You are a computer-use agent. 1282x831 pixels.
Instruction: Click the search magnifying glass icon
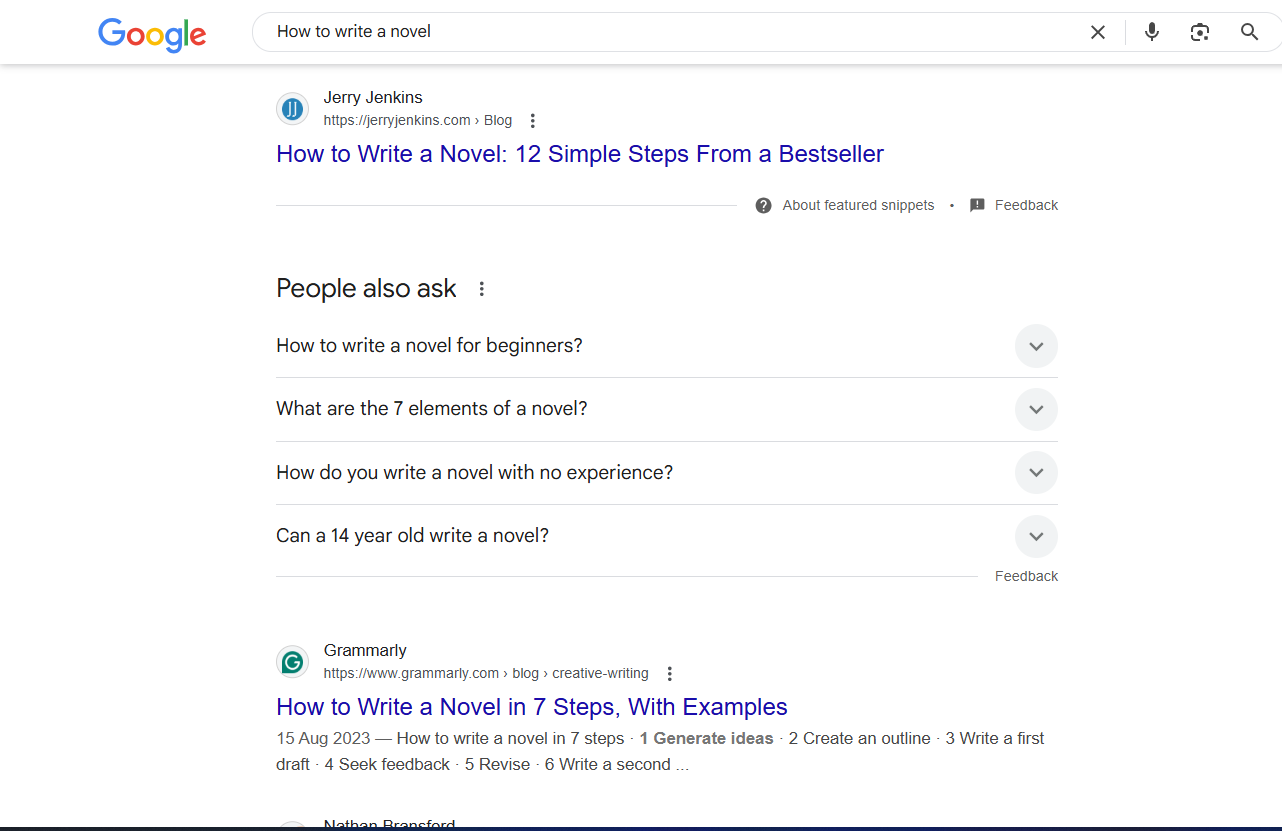[x=1248, y=31]
